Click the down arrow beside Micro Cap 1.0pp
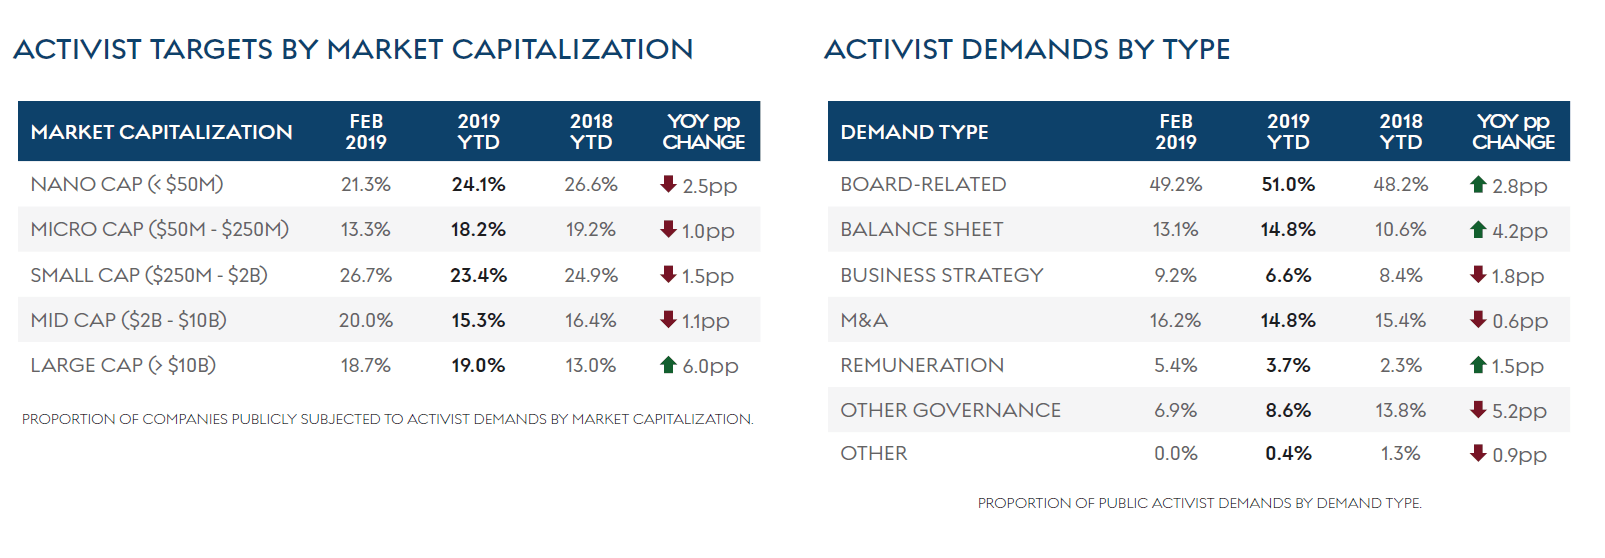The width and height of the screenshot is (1605, 558). point(668,229)
